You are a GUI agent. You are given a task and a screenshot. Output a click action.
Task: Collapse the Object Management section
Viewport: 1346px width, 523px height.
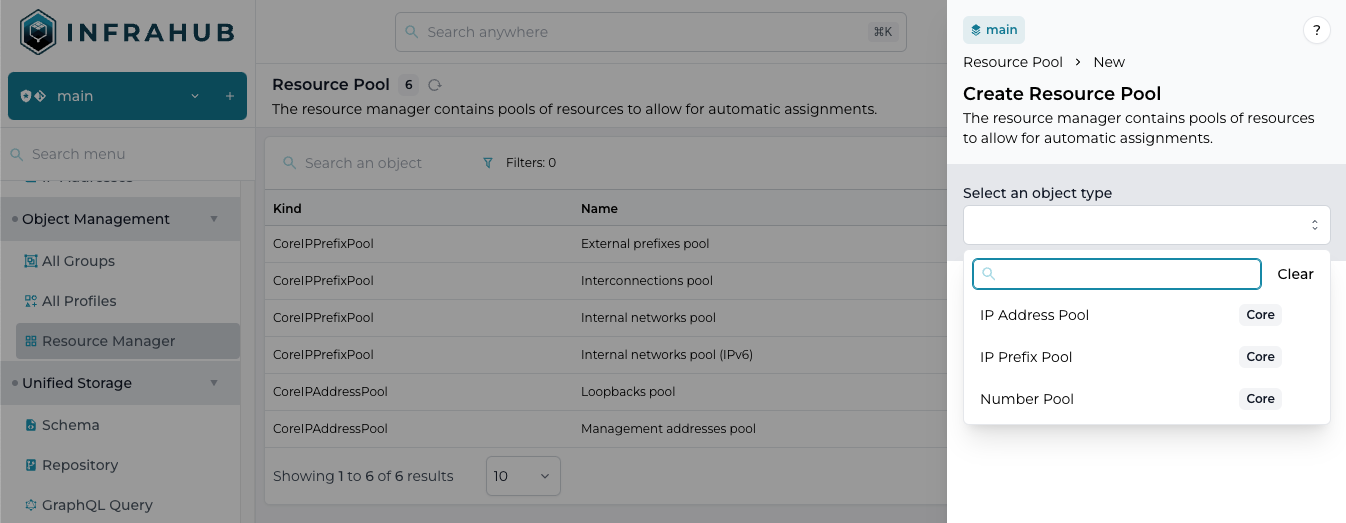click(x=213, y=219)
